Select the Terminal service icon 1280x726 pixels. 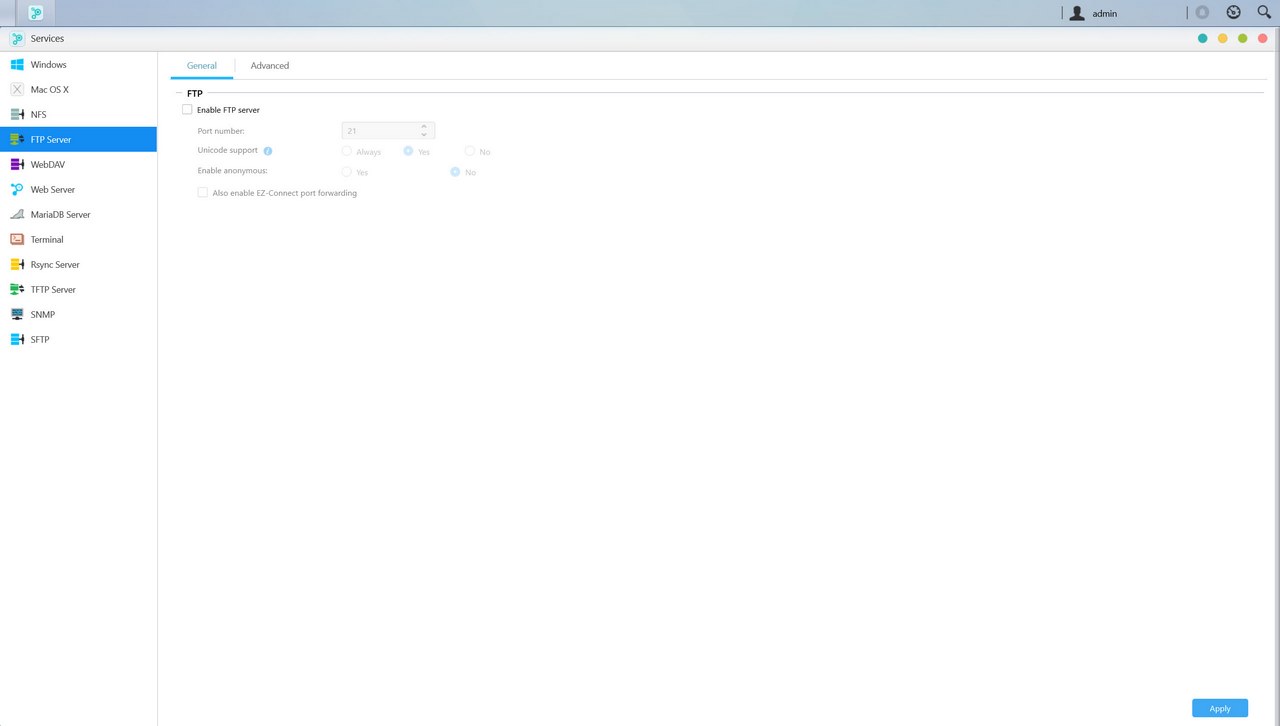tap(17, 239)
